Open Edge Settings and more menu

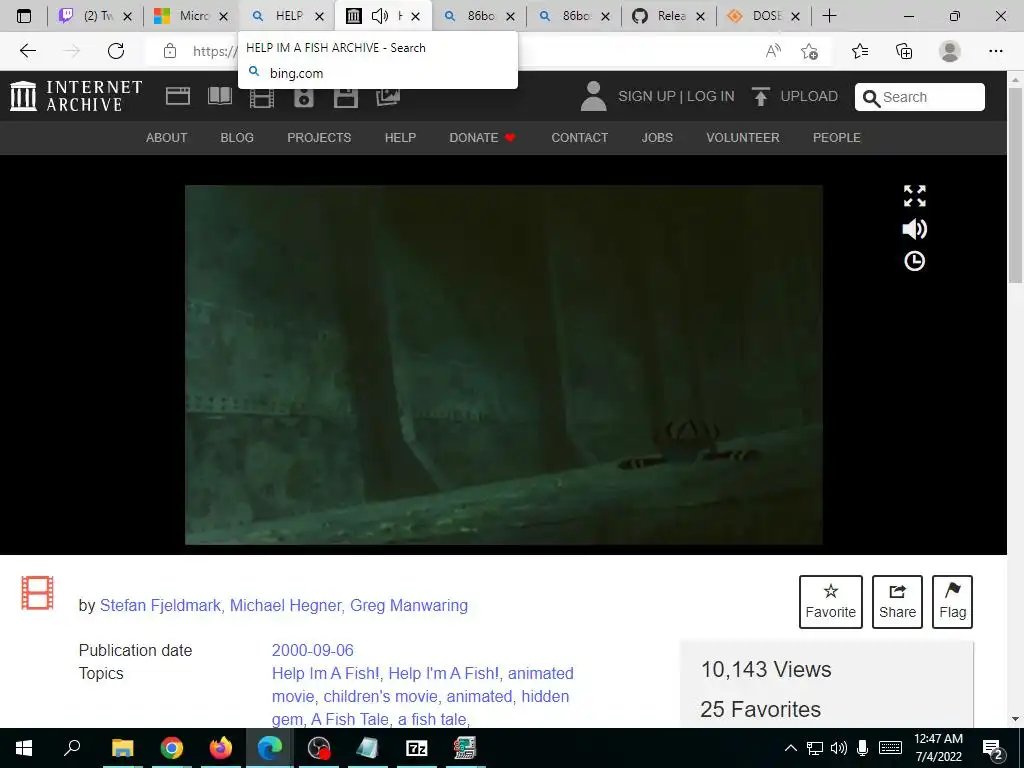(x=995, y=51)
